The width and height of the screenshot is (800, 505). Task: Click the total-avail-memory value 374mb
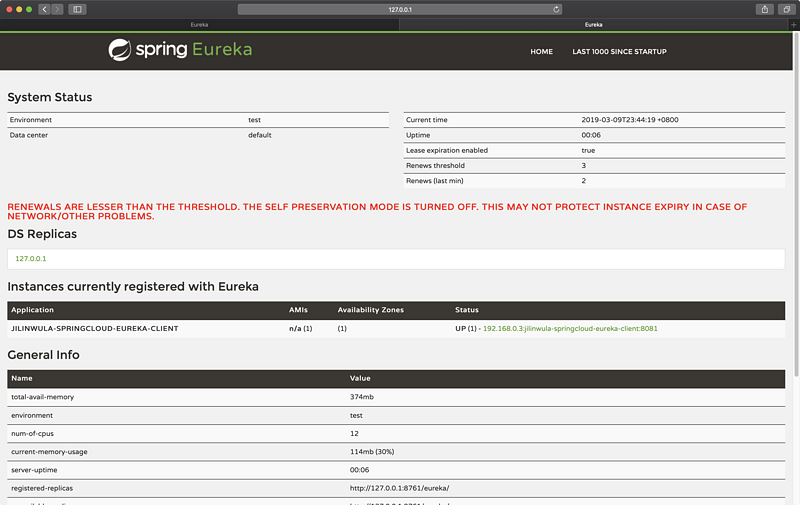pyautogui.click(x=361, y=397)
